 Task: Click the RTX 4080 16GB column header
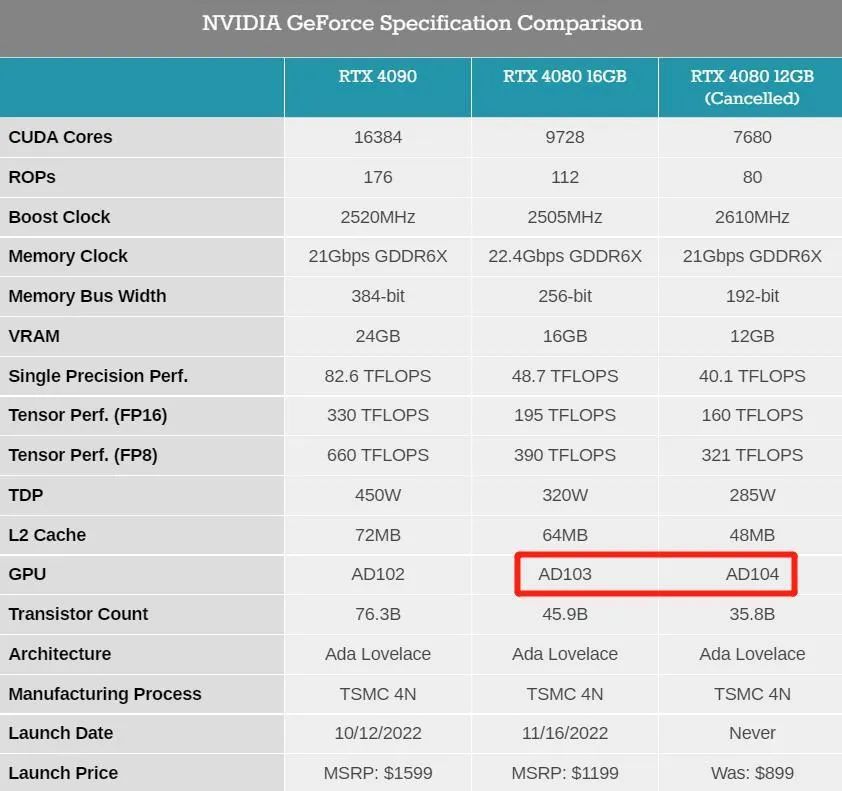pos(565,76)
